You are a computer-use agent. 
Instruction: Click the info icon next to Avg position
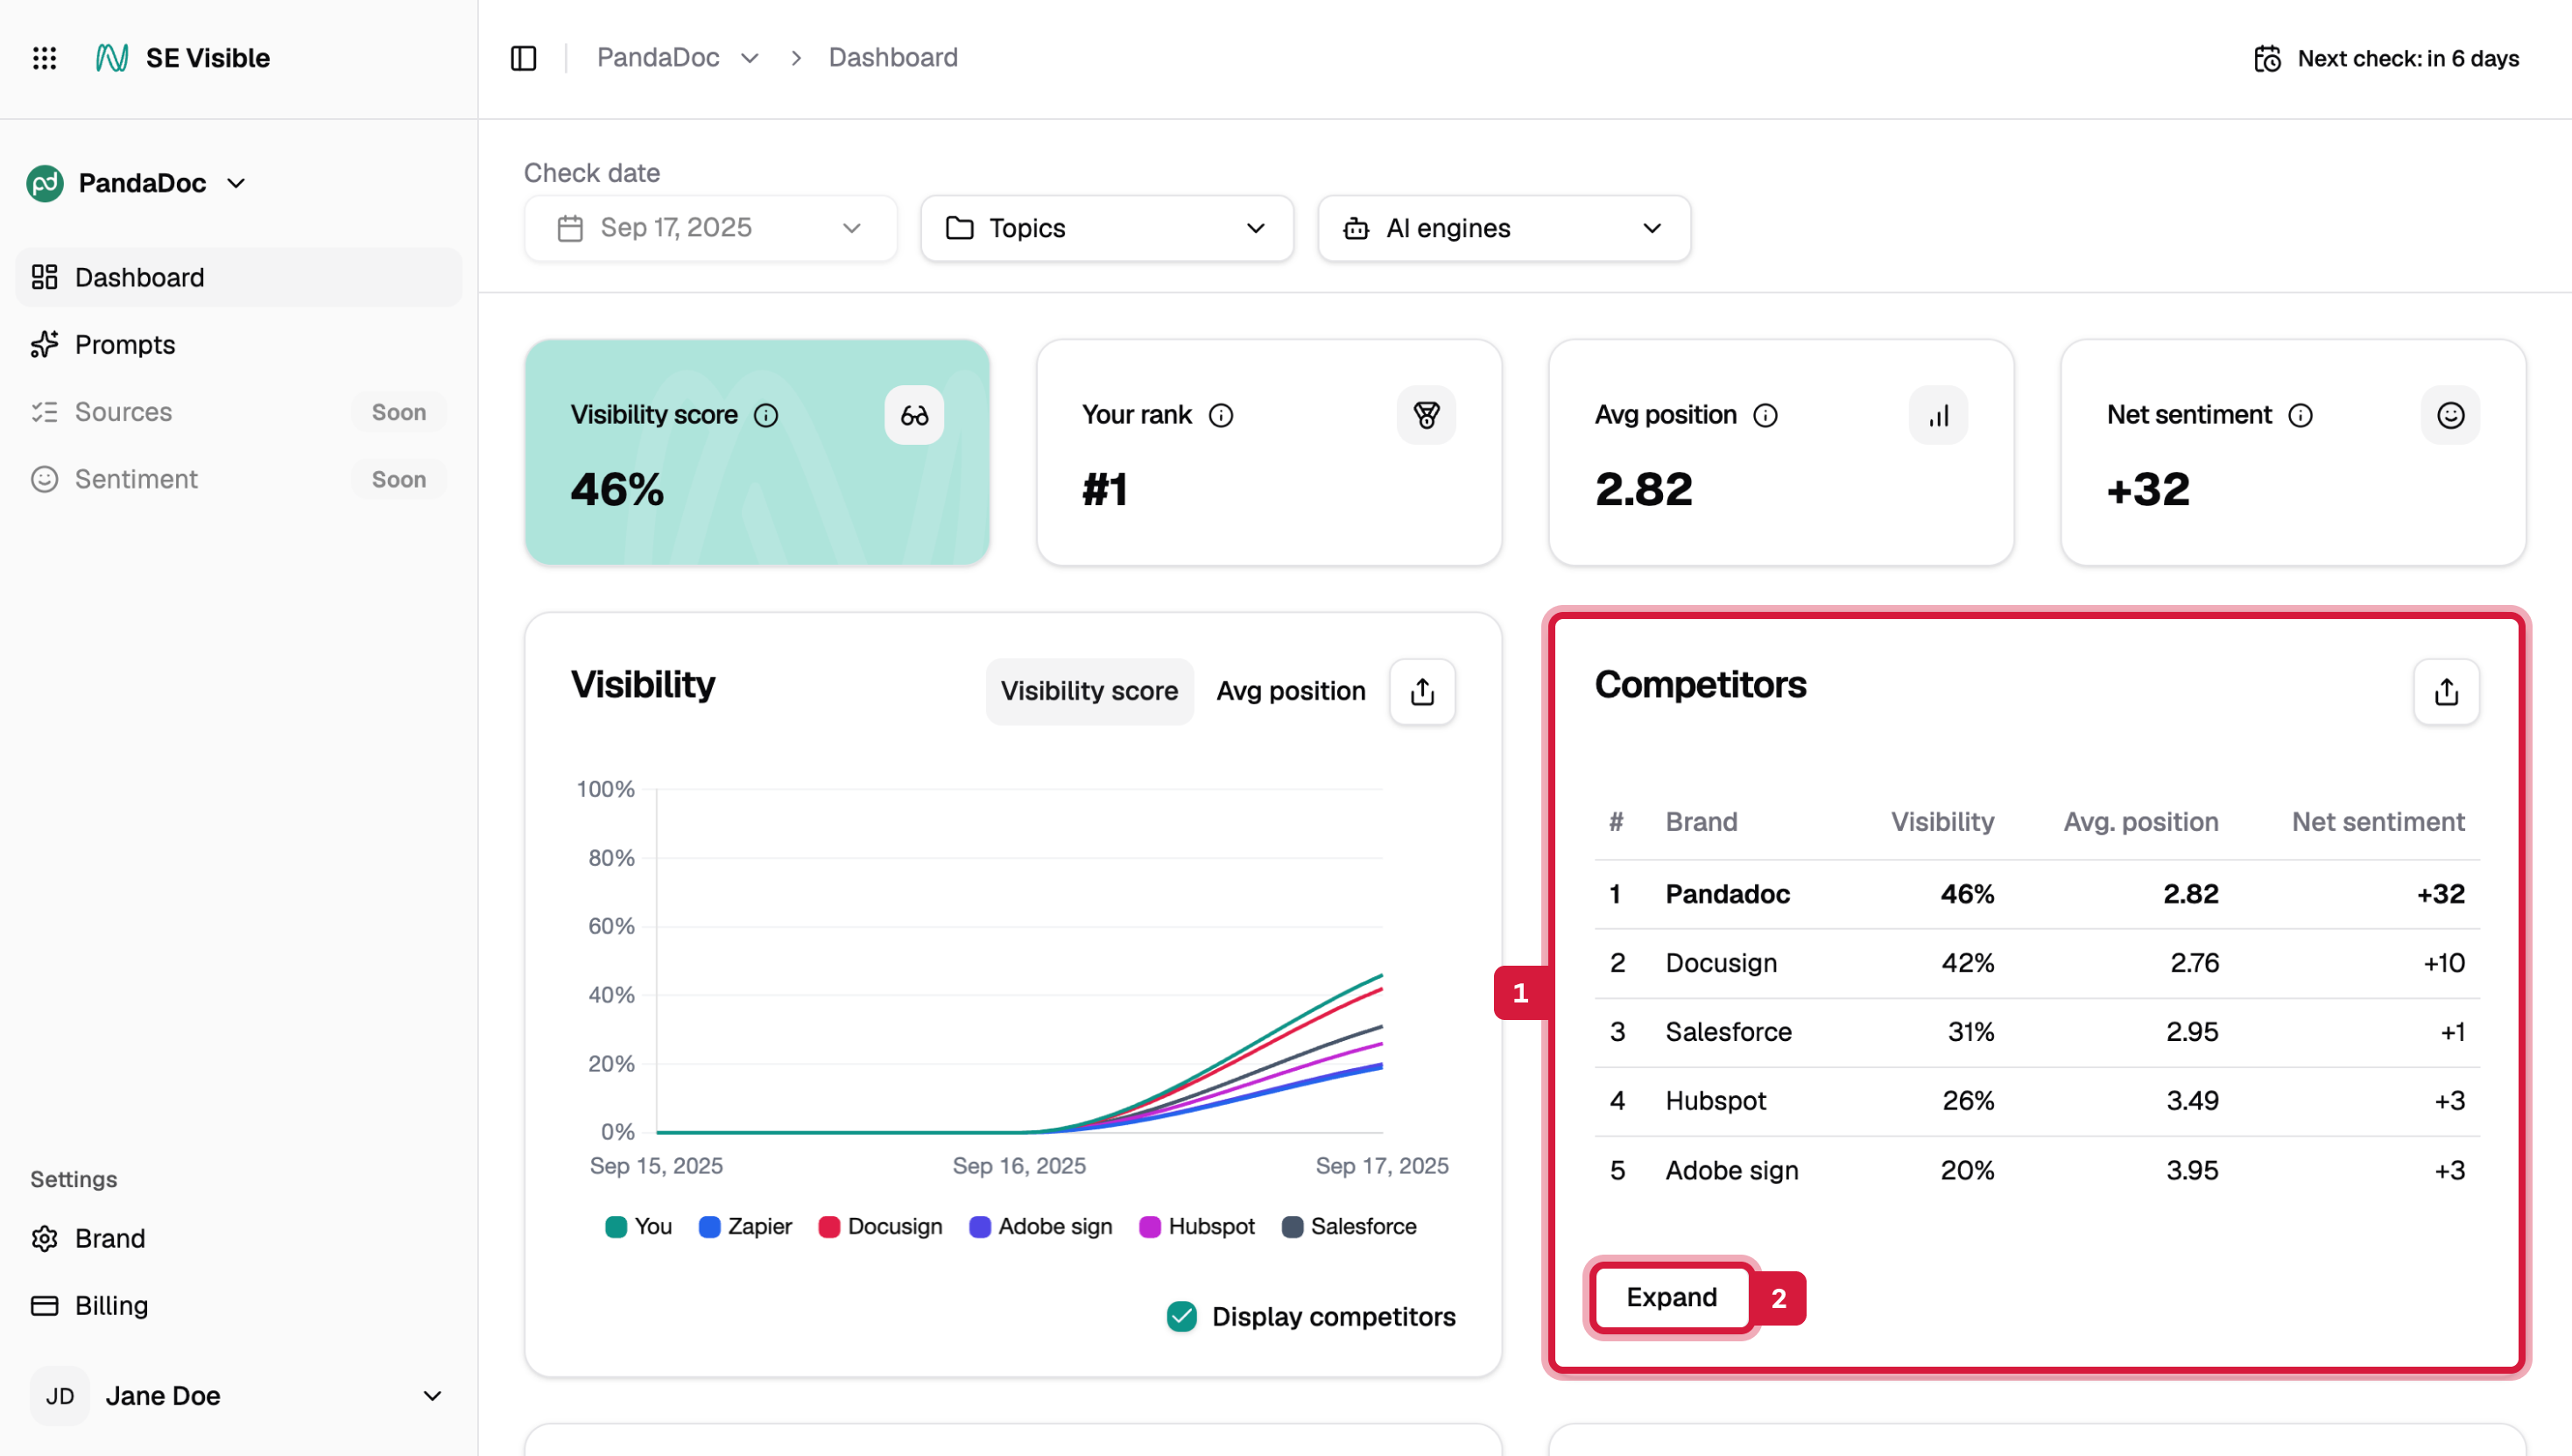click(1766, 415)
